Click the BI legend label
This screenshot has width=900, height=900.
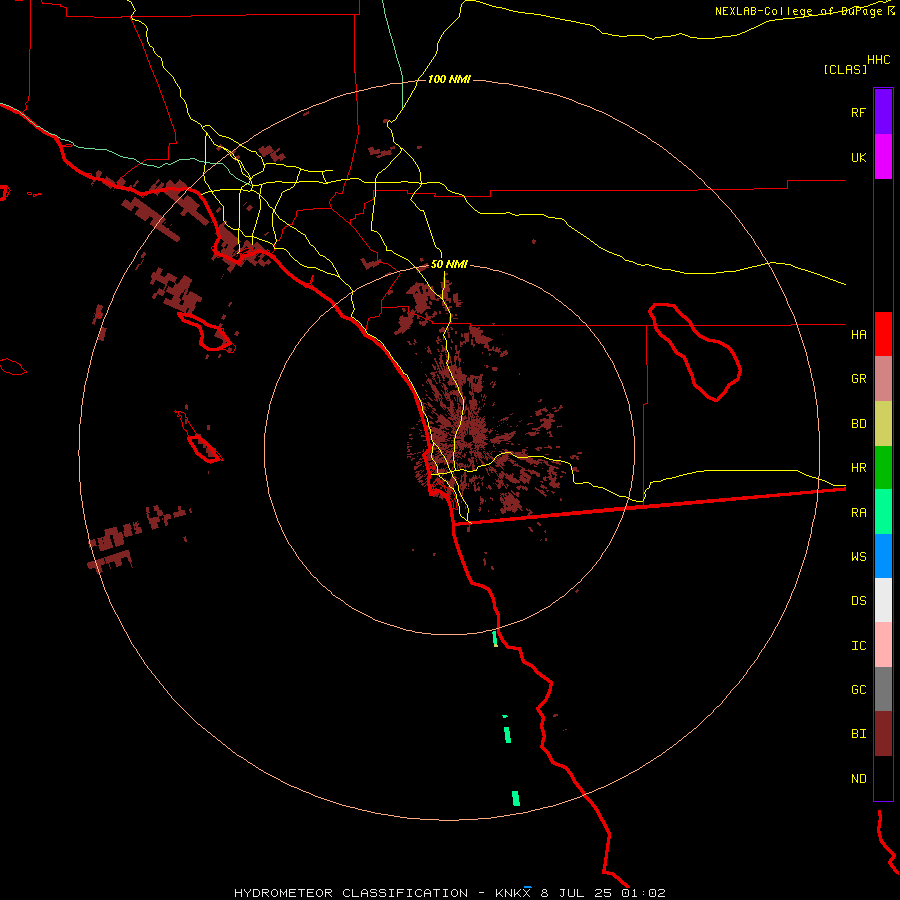coord(858,734)
